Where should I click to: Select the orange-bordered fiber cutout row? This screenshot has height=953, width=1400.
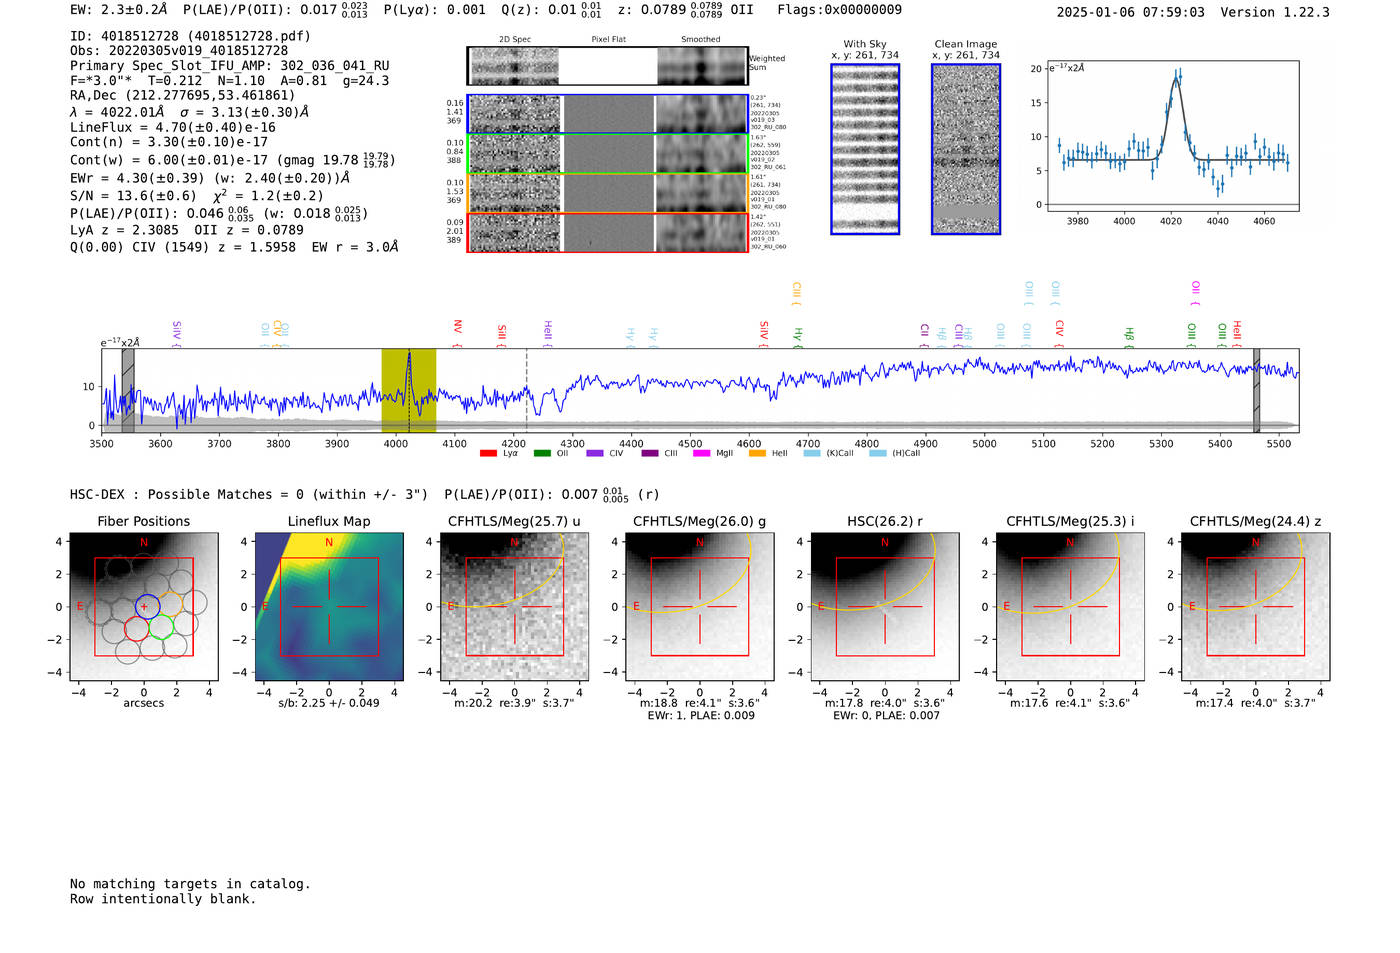[x=607, y=193]
